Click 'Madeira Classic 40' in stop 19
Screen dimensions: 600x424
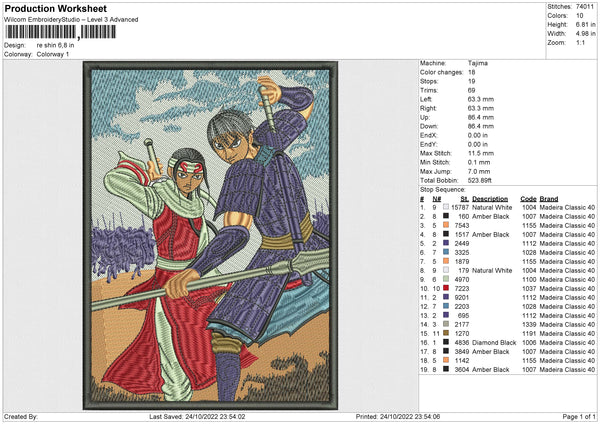567,369
